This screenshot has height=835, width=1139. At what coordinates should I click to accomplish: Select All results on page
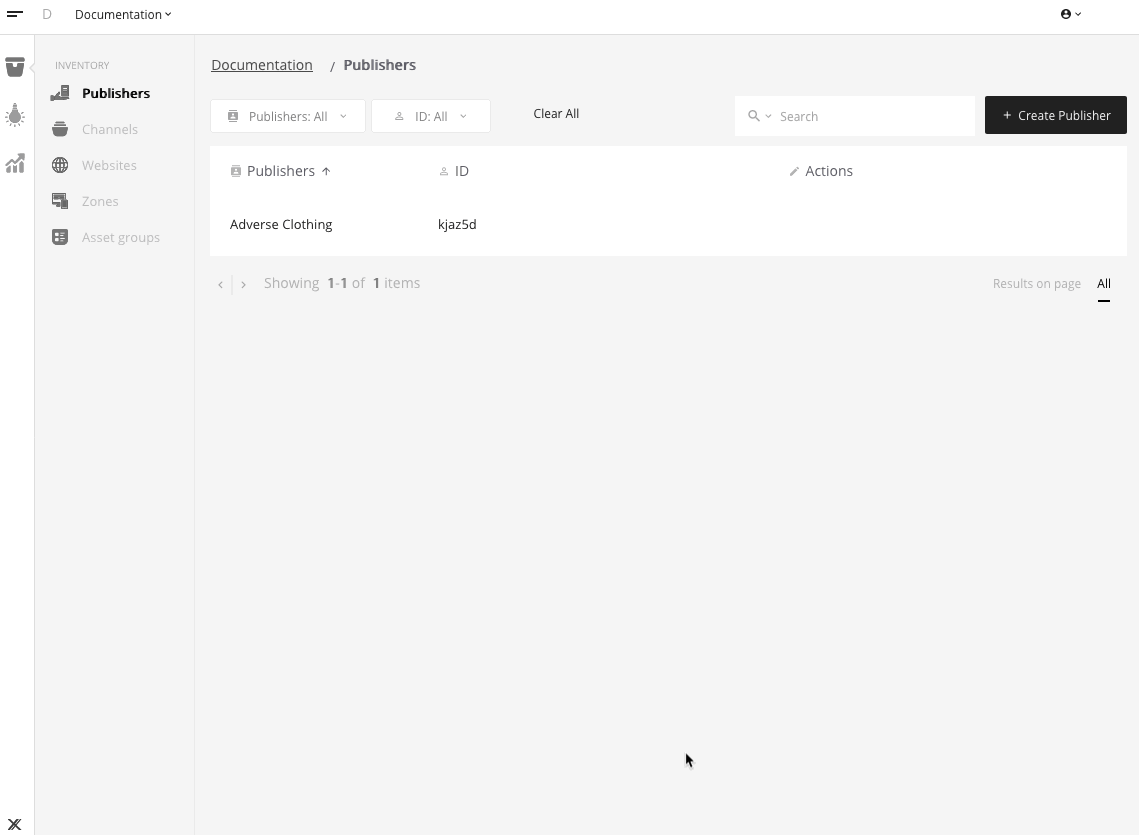[x=1103, y=283]
